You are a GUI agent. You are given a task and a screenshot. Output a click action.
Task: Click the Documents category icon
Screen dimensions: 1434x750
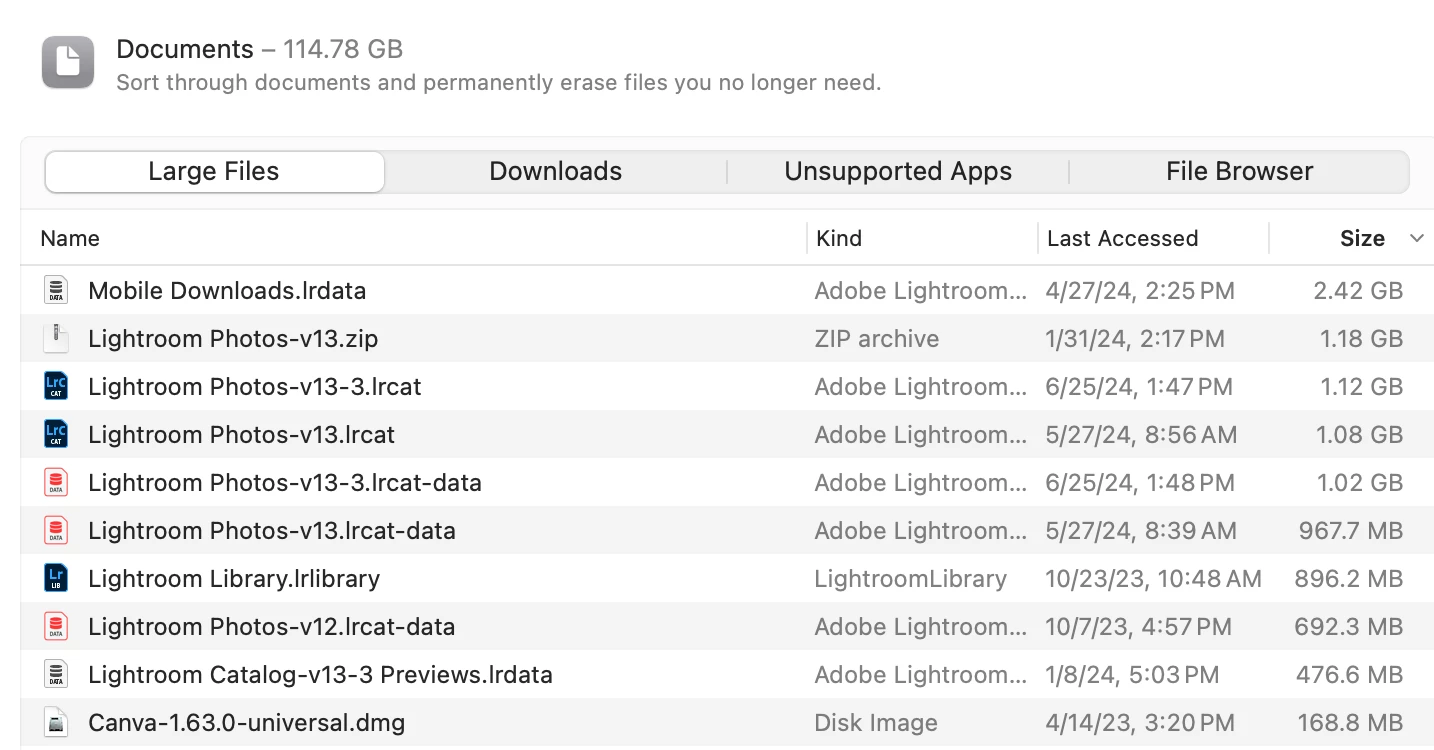coord(68,62)
